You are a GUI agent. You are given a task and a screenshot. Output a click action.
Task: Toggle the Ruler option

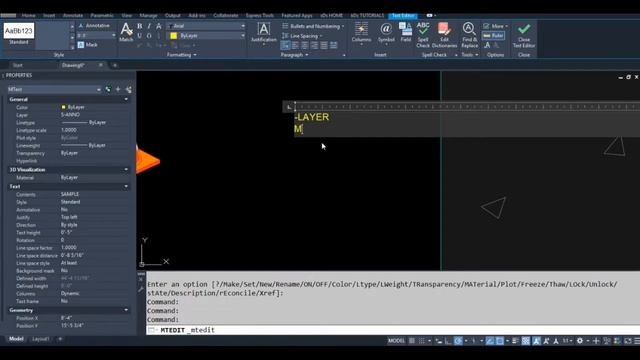coord(493,36)
